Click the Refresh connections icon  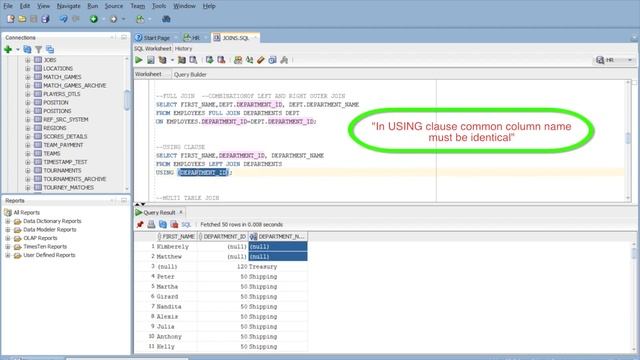(27, 49)
